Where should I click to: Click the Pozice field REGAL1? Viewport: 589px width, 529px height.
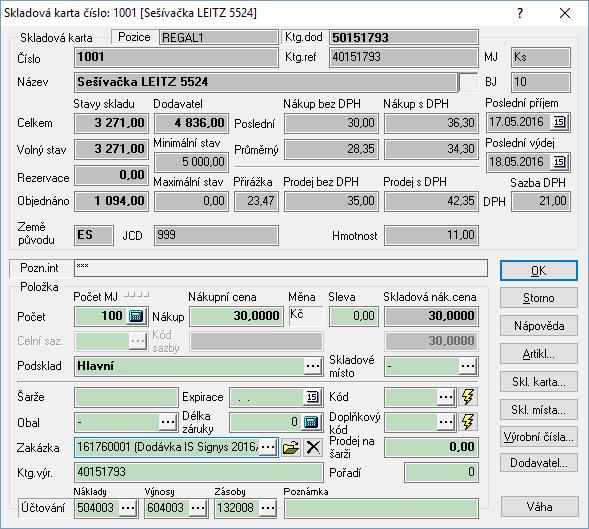click(x=219, y=38)
